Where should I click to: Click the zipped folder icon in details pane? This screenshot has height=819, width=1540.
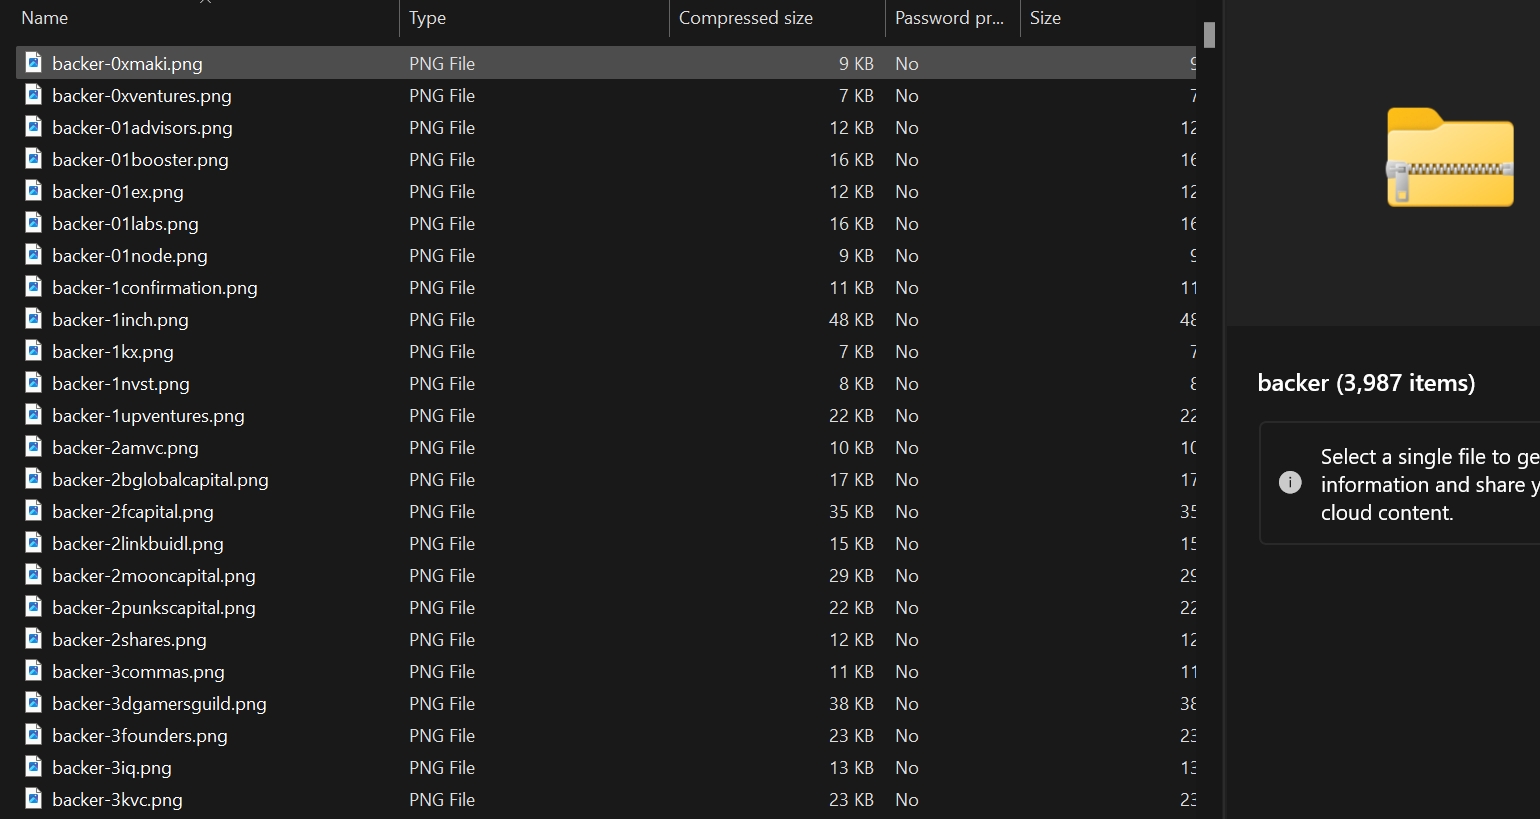pos(1449,157)
